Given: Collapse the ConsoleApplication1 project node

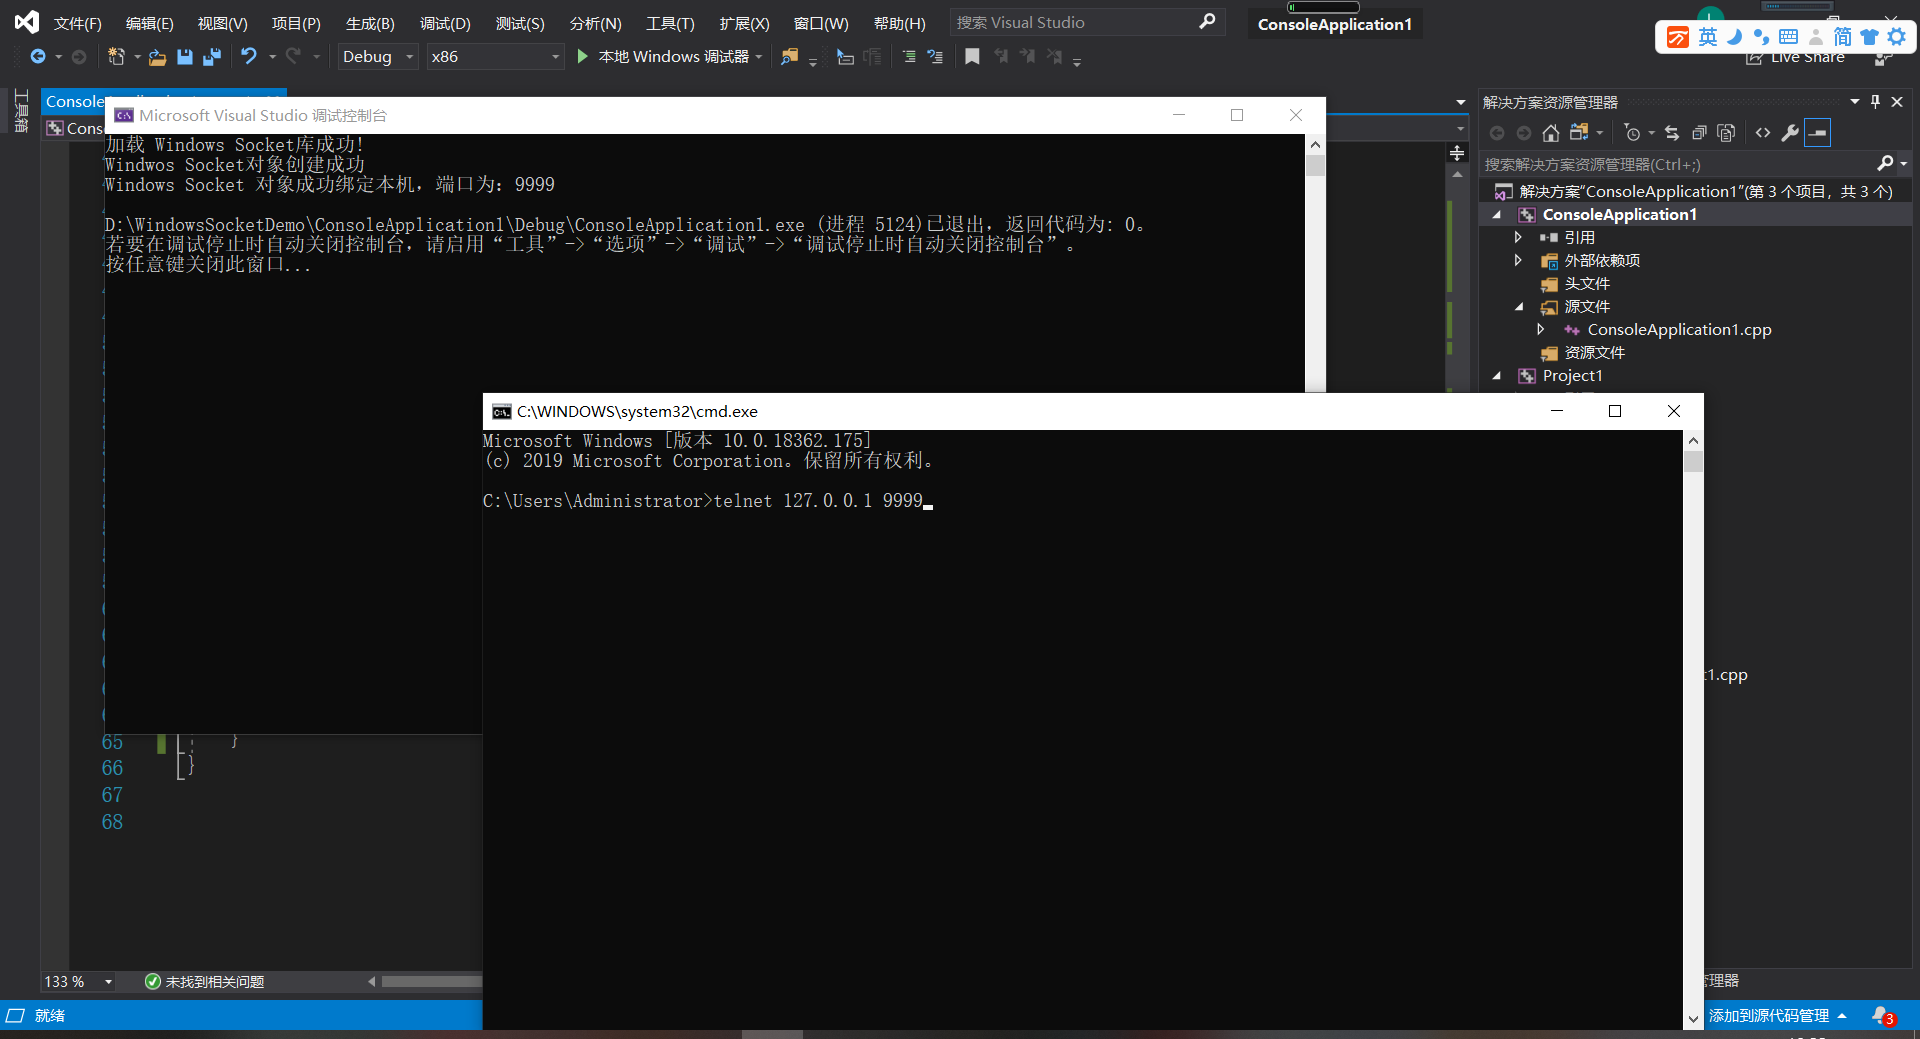Looking at the screenshot, I should pos(1497,215).
